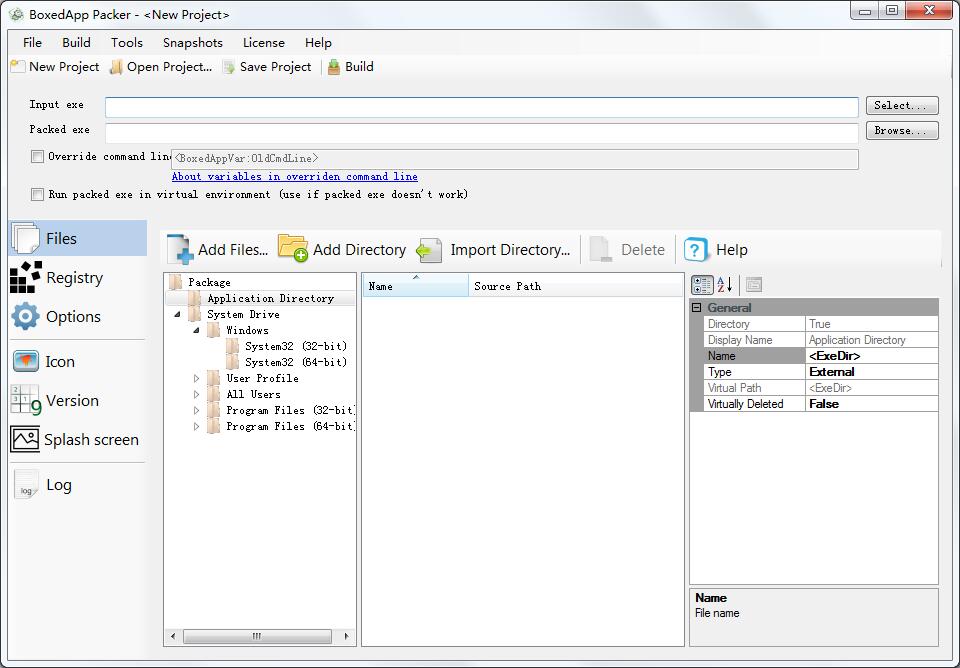Screen dimensions: 960x668
Task: Open the Version section icon
Action: click(x=26, y=400)
